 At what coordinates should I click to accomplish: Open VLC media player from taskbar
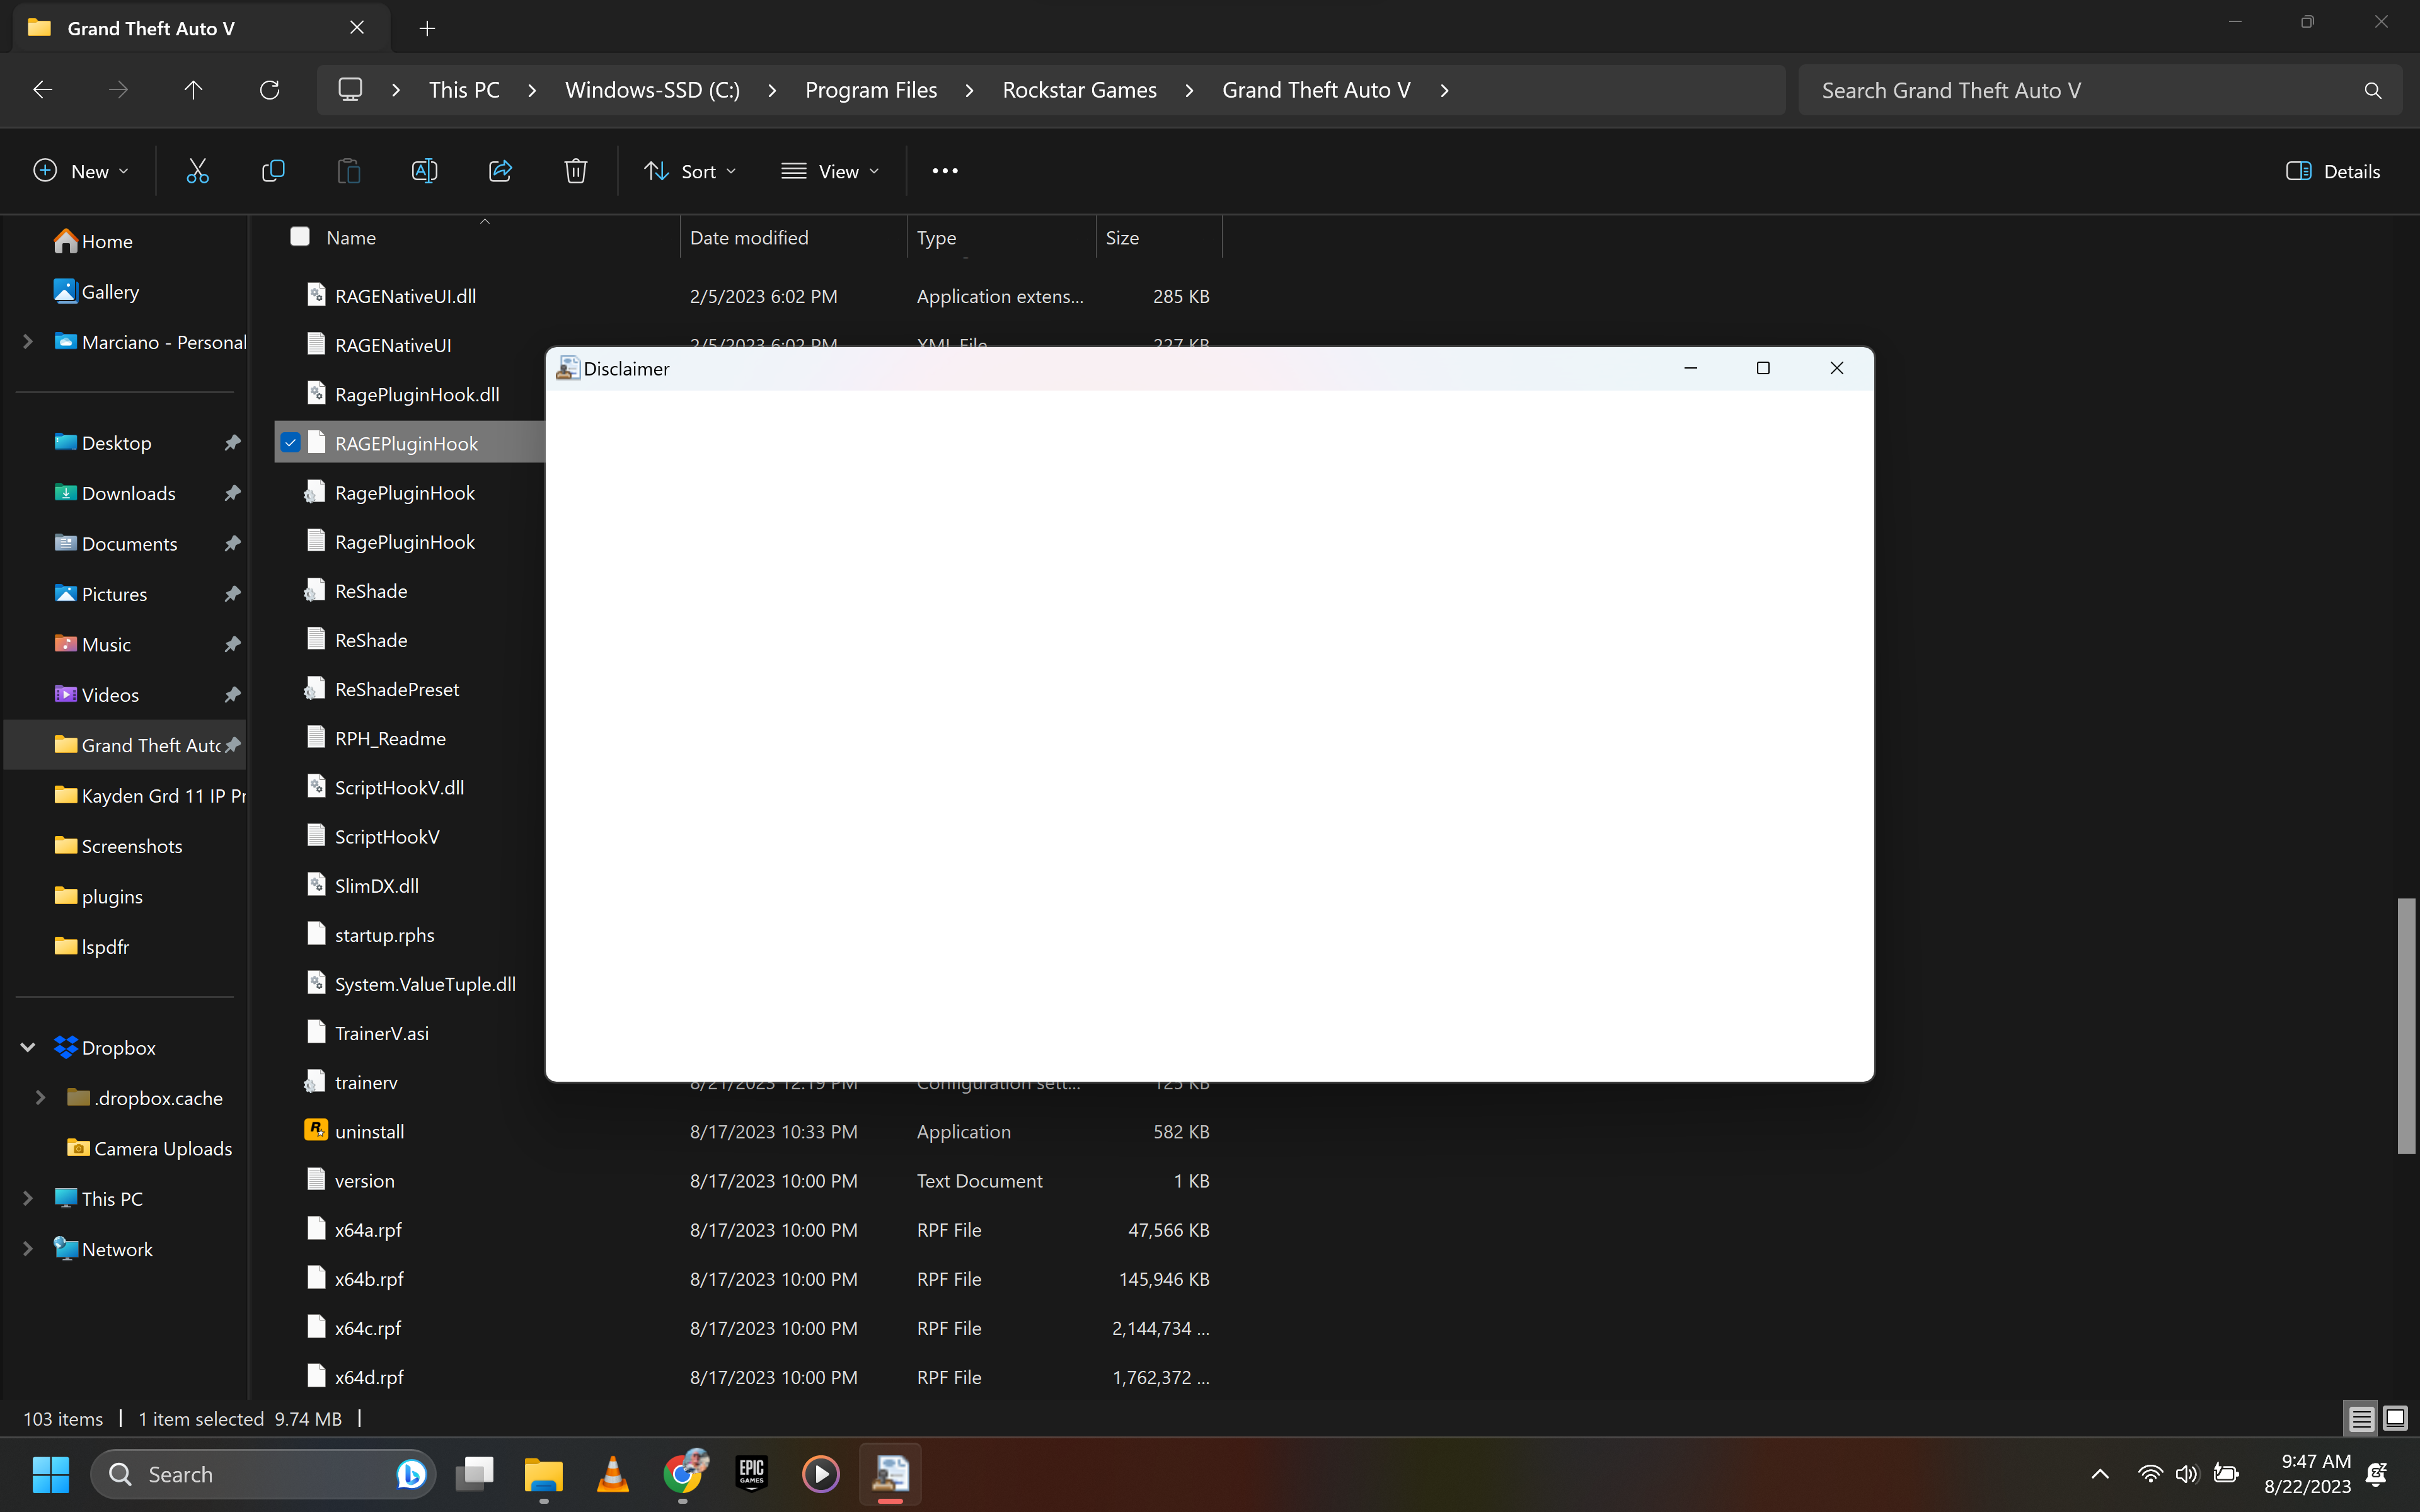(x=612, y=1474)
